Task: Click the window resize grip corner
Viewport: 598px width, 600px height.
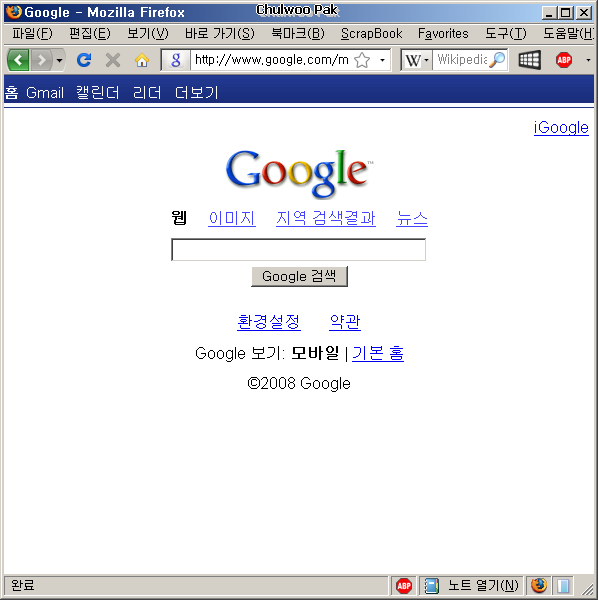Action: (587, 588)
